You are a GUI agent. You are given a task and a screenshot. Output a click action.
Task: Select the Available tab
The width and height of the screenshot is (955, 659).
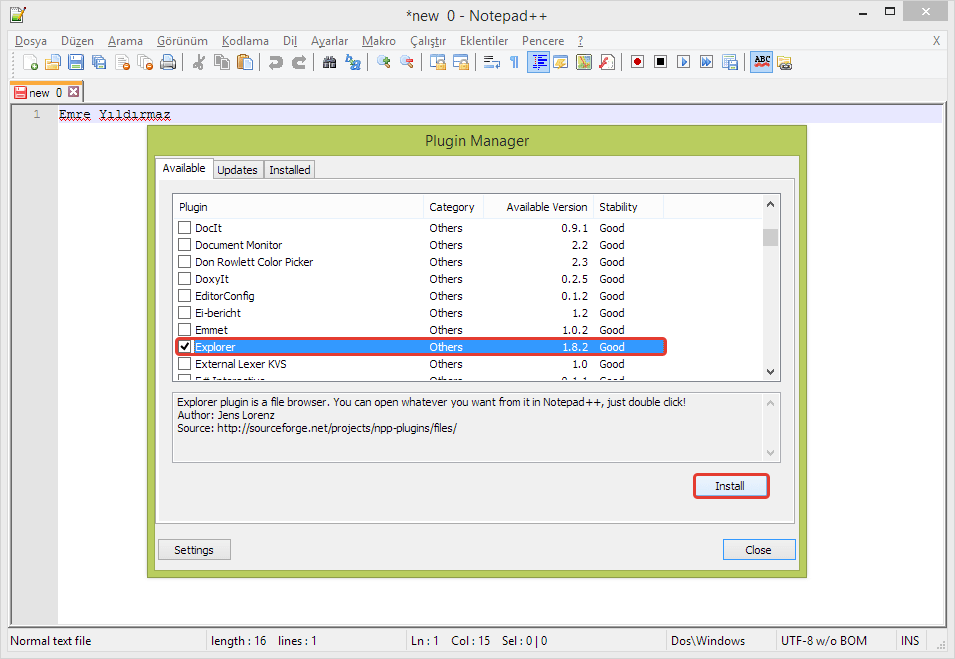pyautogui.click(x=184, y=168)
